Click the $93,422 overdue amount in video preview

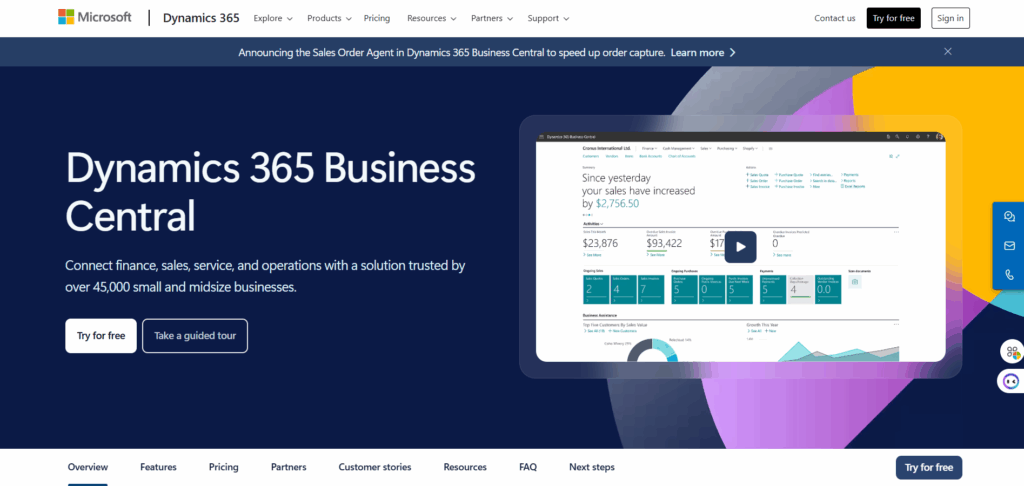(664, 243)
